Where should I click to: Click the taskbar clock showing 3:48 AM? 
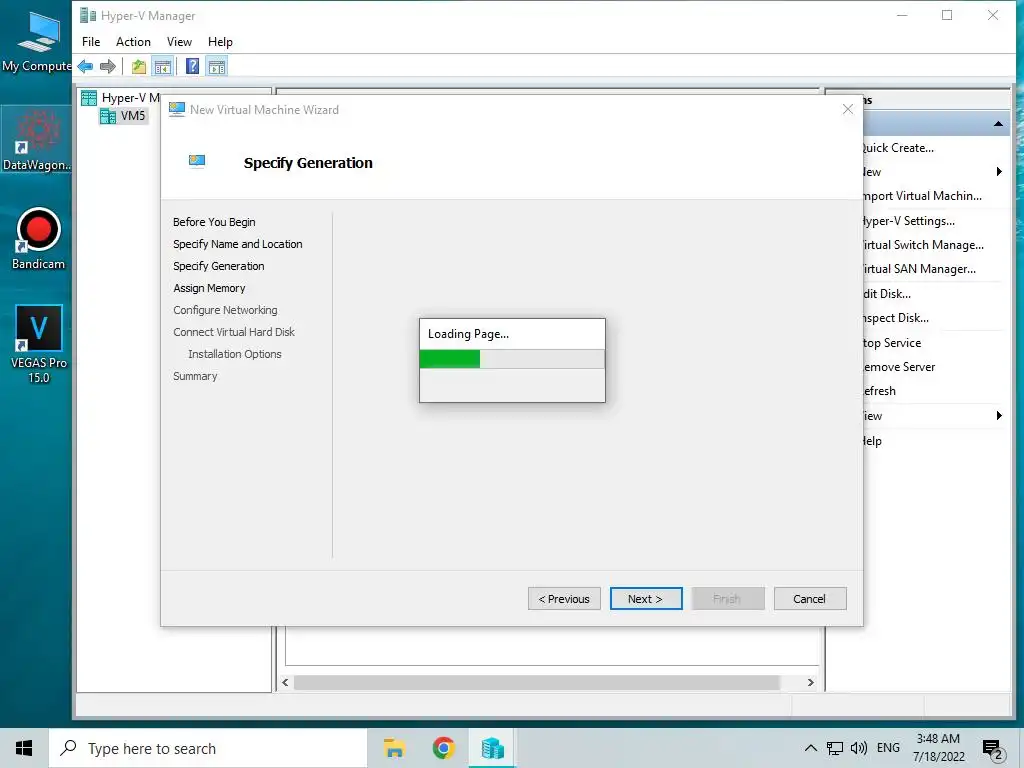938,748
